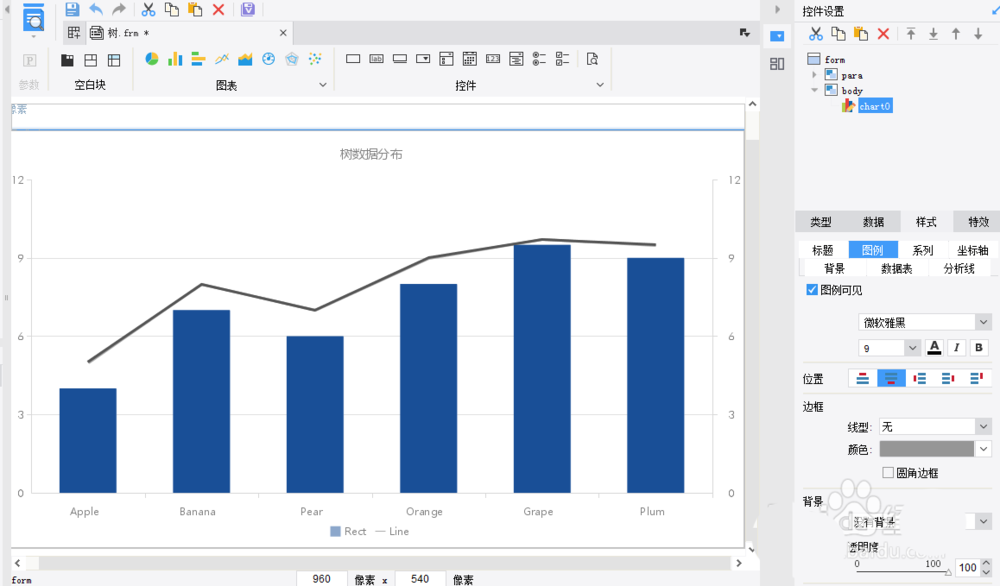The width and height of the screenshot is (1000, 586).
Task: Click the width field showing 960
Action: [x=321, y=579]
